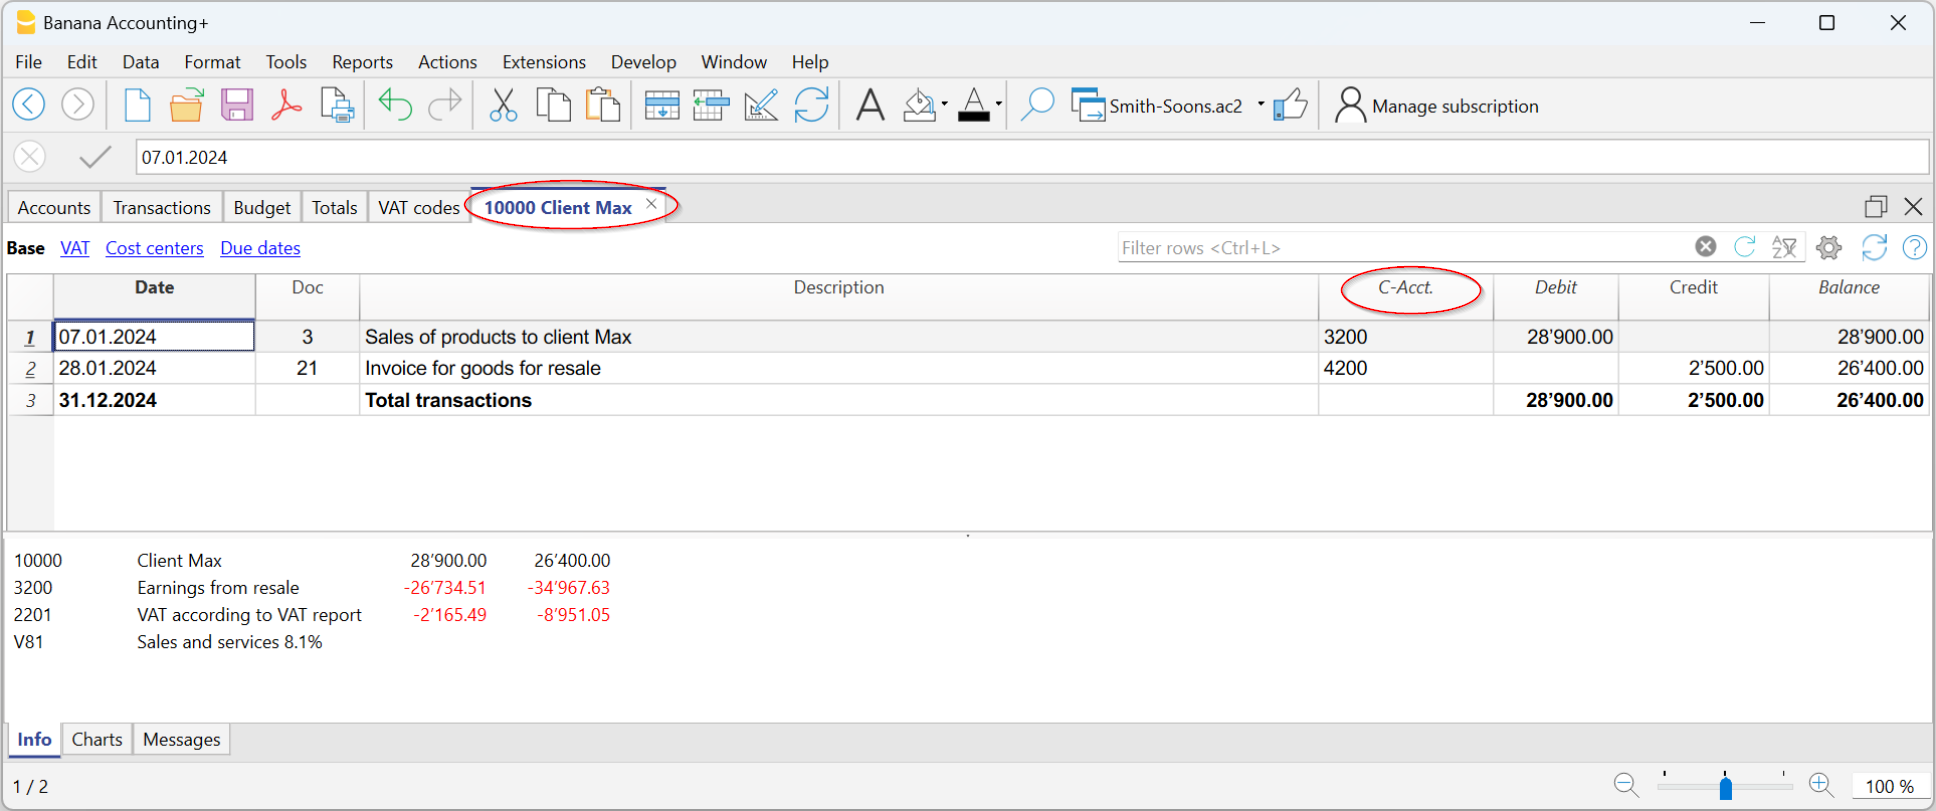Click the zoom slider handle
Image resolution: width=1936 pixels, height=811 pixels.
tap(1725, 787)
